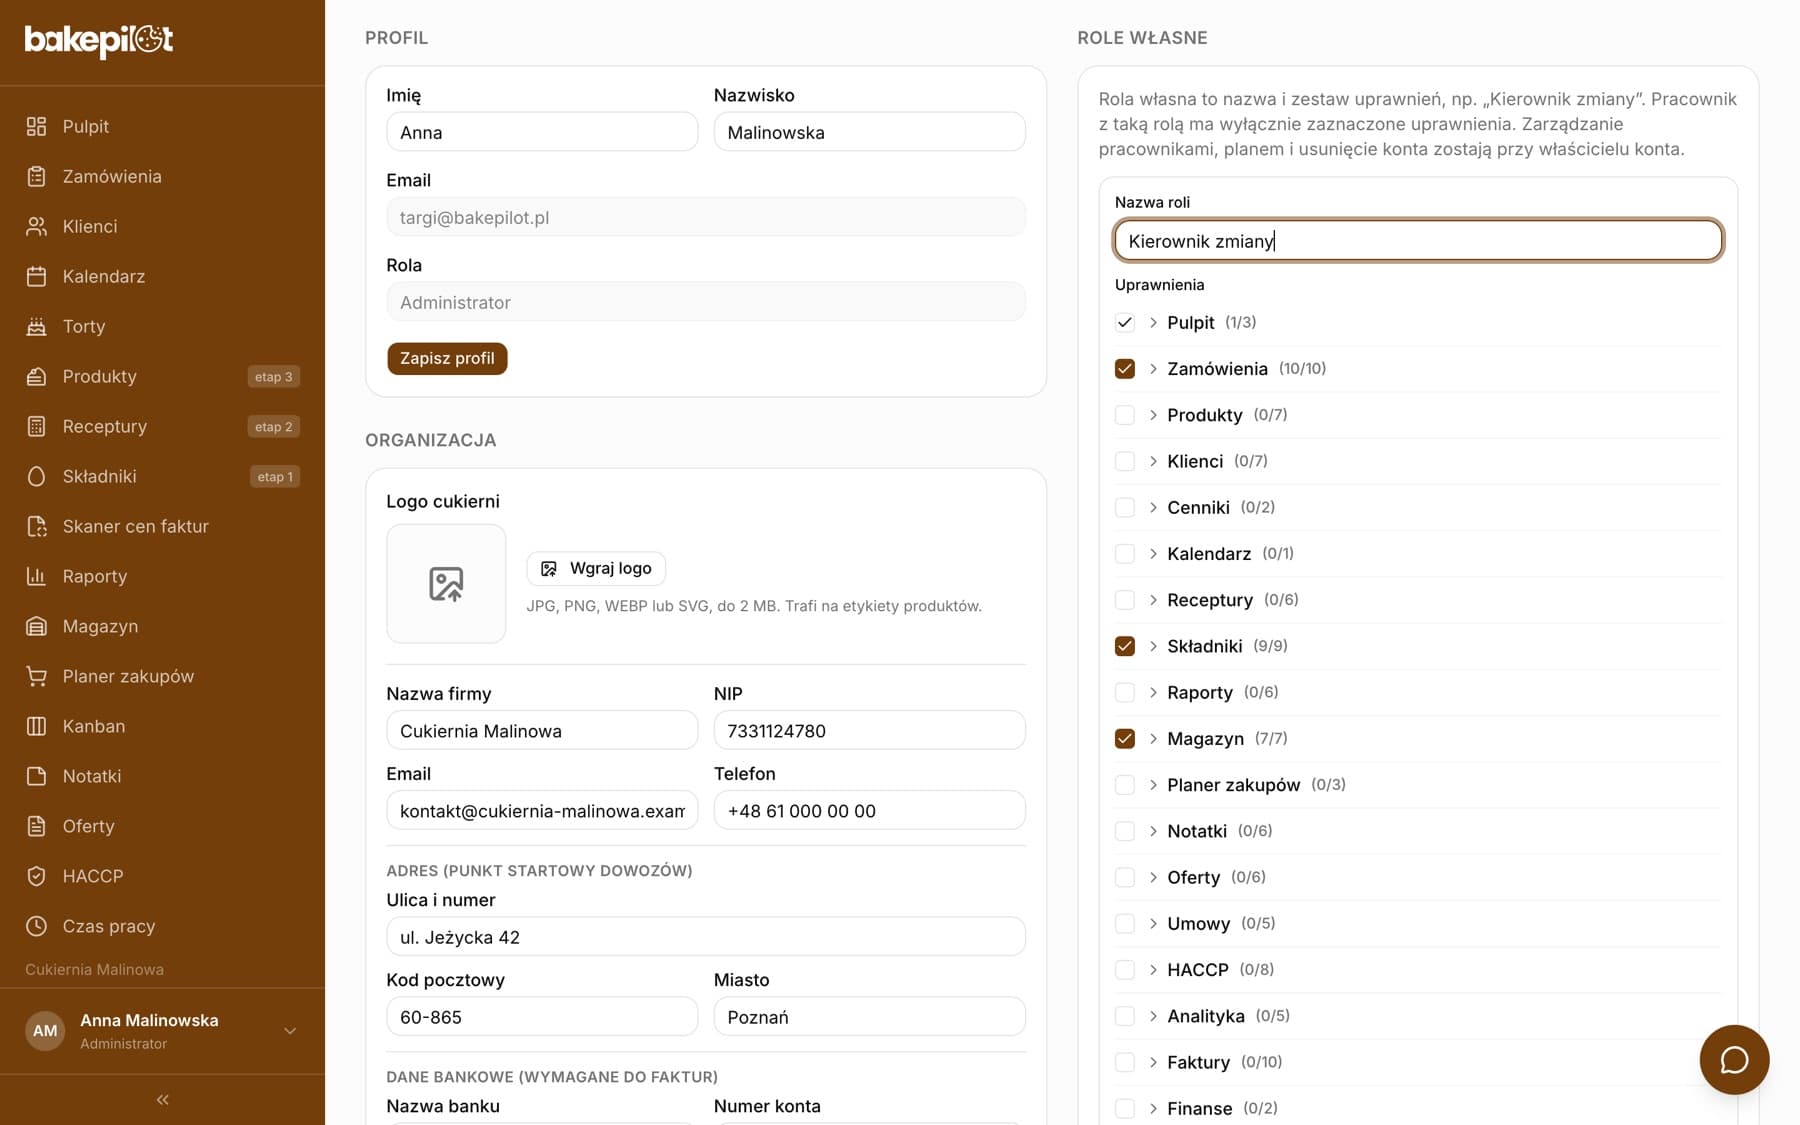This screenshot has width=1800, height=1125.
Task: Click the Składniki egg icon
Action: click(36, 476)
